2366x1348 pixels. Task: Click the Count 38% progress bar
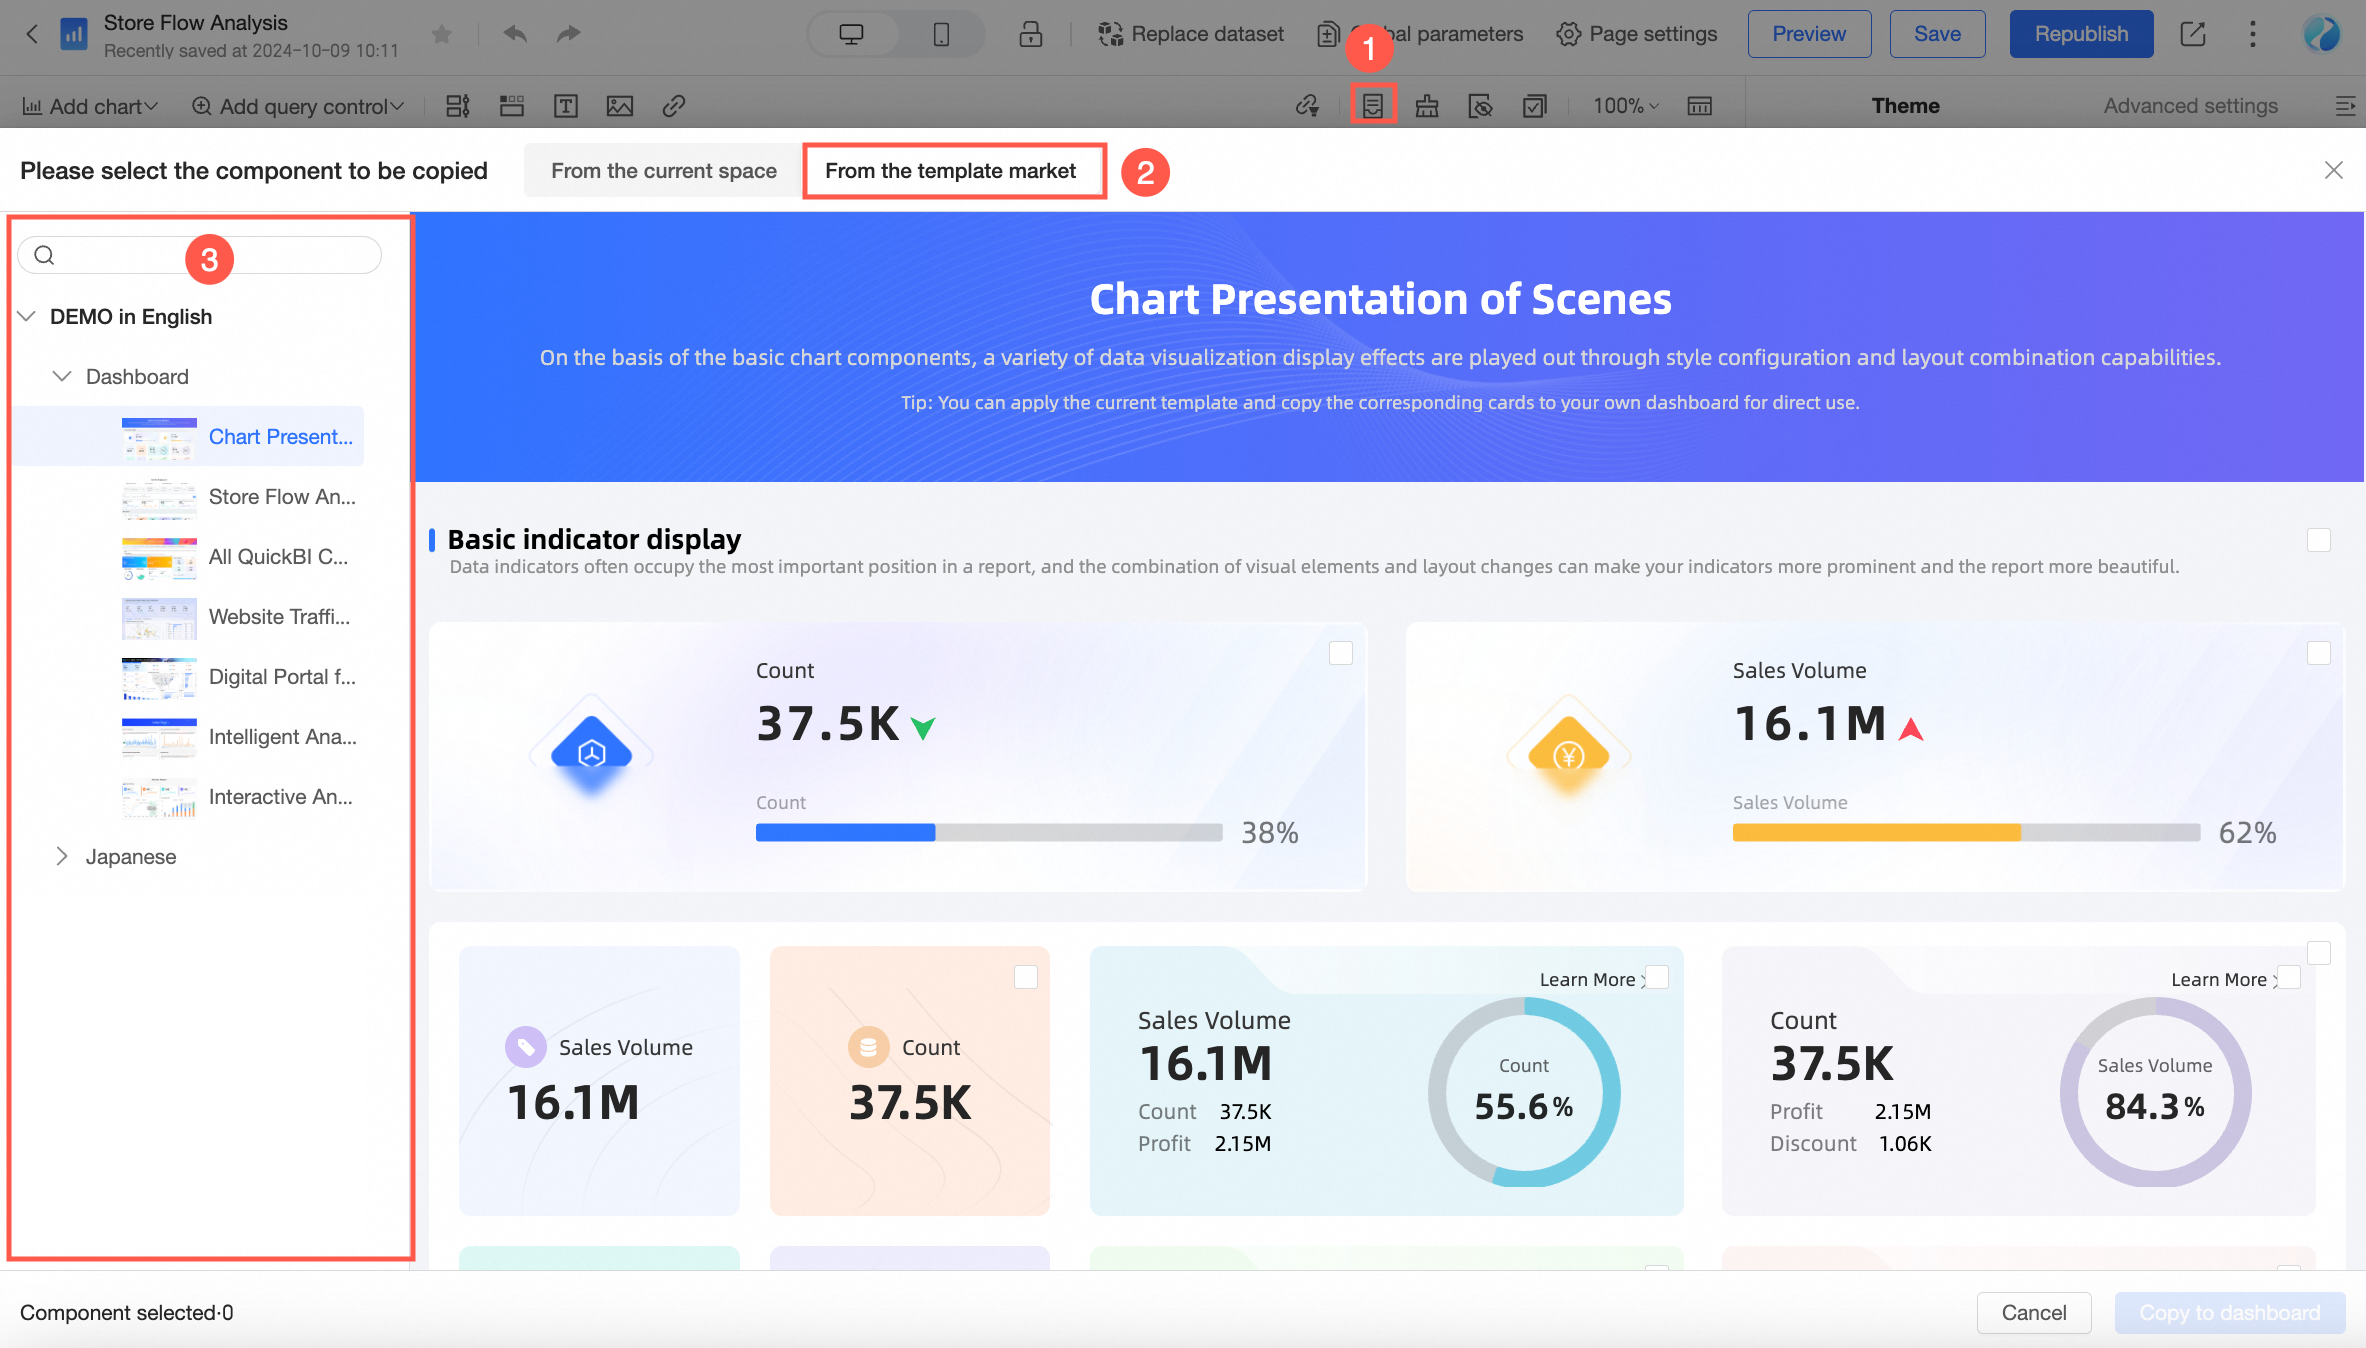[x=988, y=832]
